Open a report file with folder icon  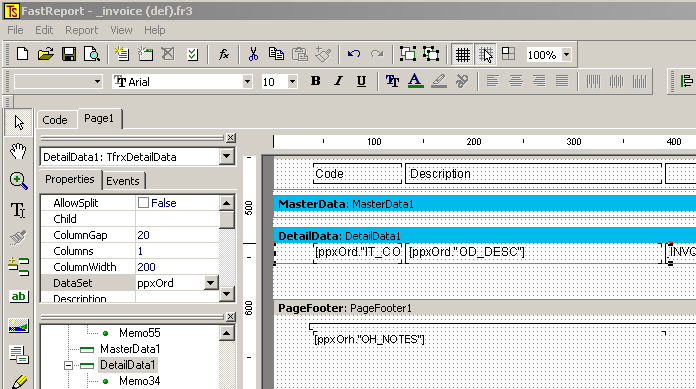point(45,54)
